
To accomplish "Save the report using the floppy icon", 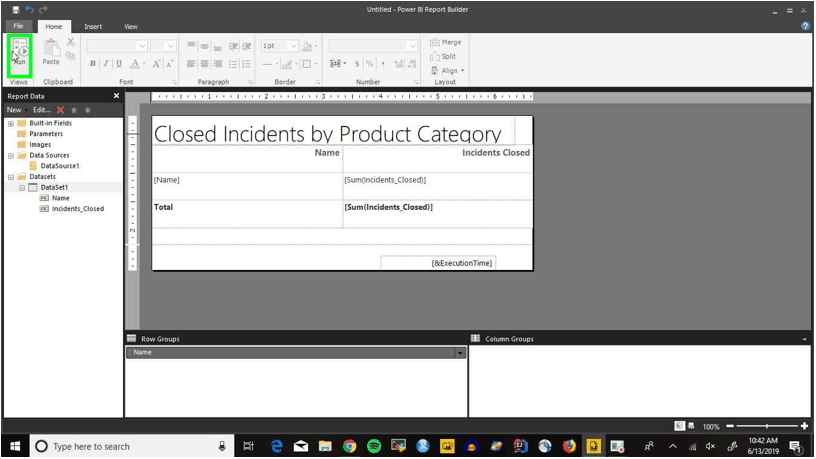I will coord(16,9).
